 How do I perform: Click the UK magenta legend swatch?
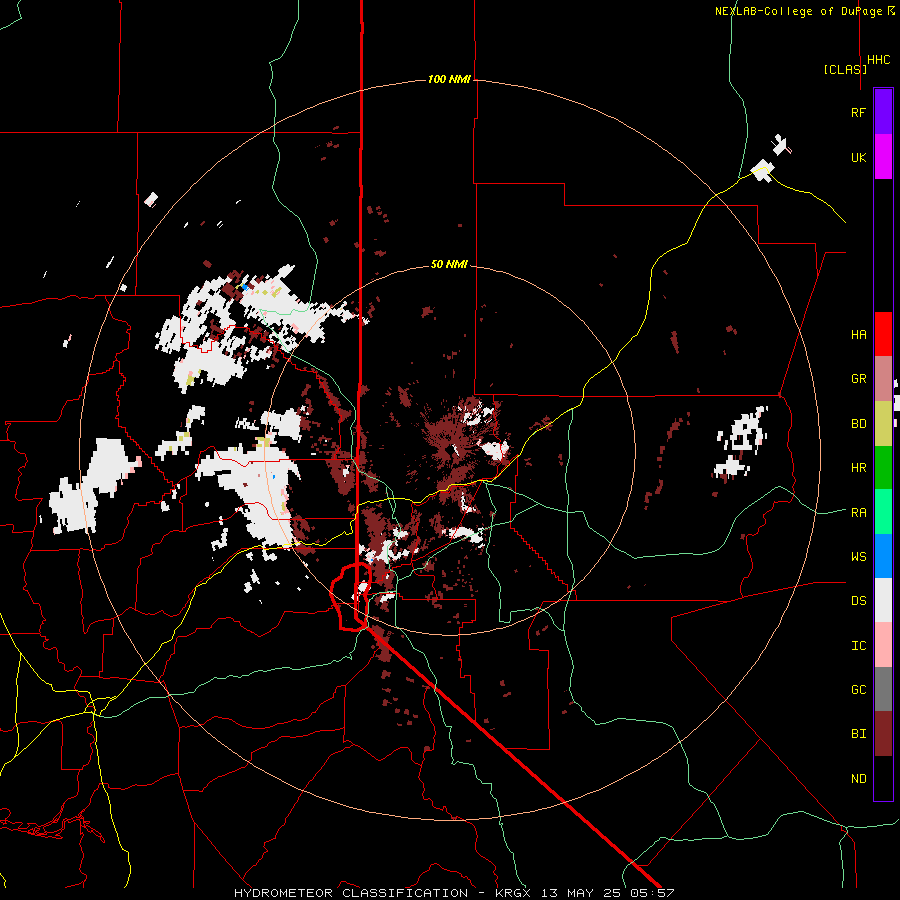pos(883,157)
